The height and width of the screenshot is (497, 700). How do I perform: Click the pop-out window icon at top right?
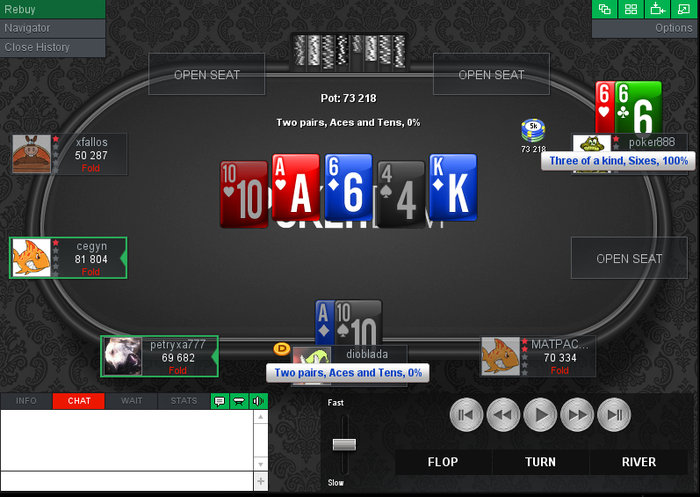click(684, 9)
